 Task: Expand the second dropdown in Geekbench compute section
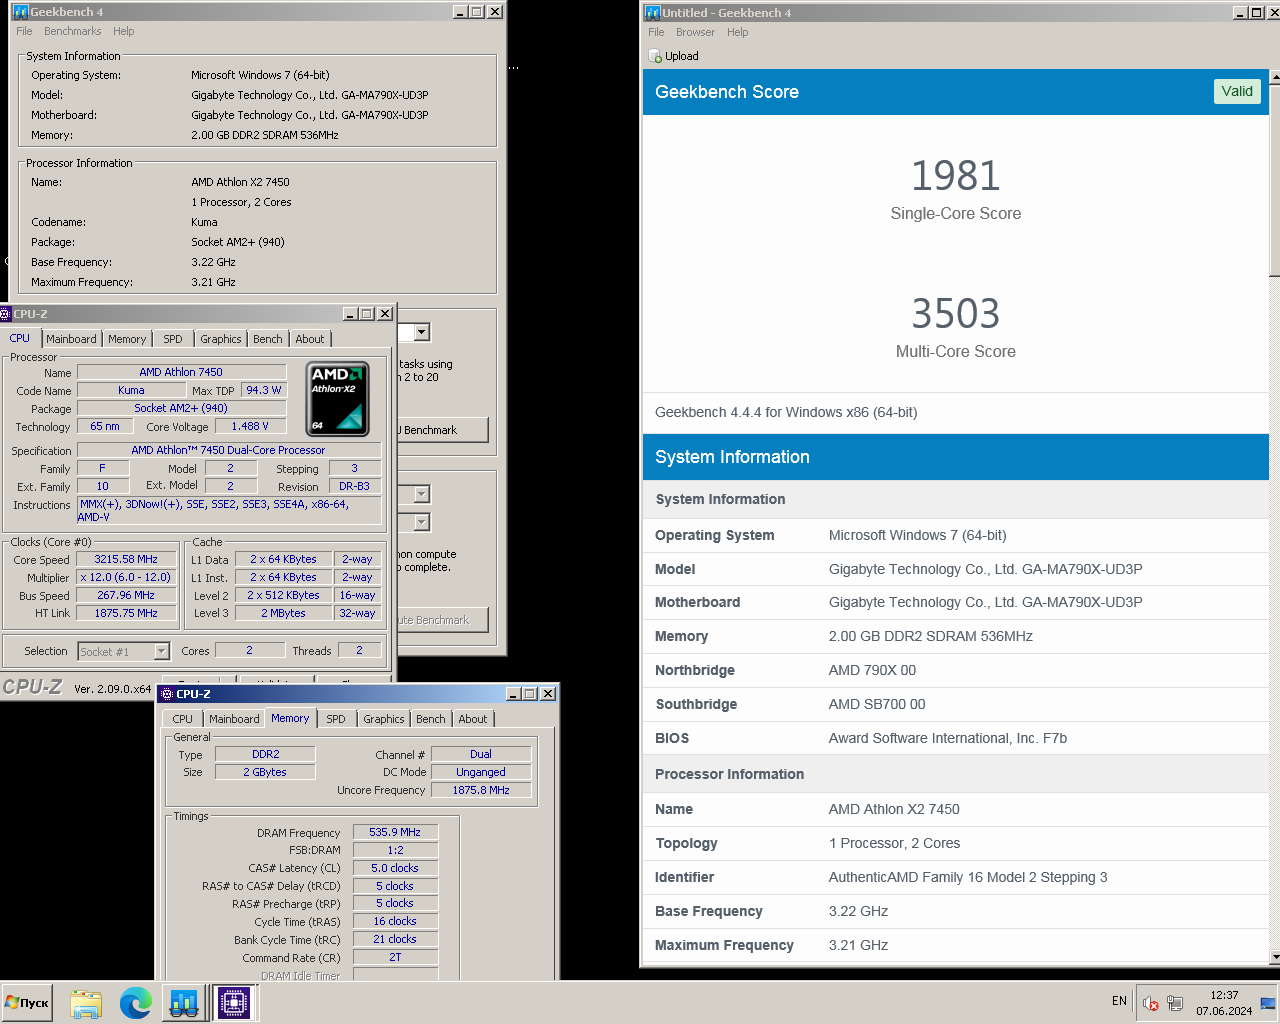pos(422,522)
